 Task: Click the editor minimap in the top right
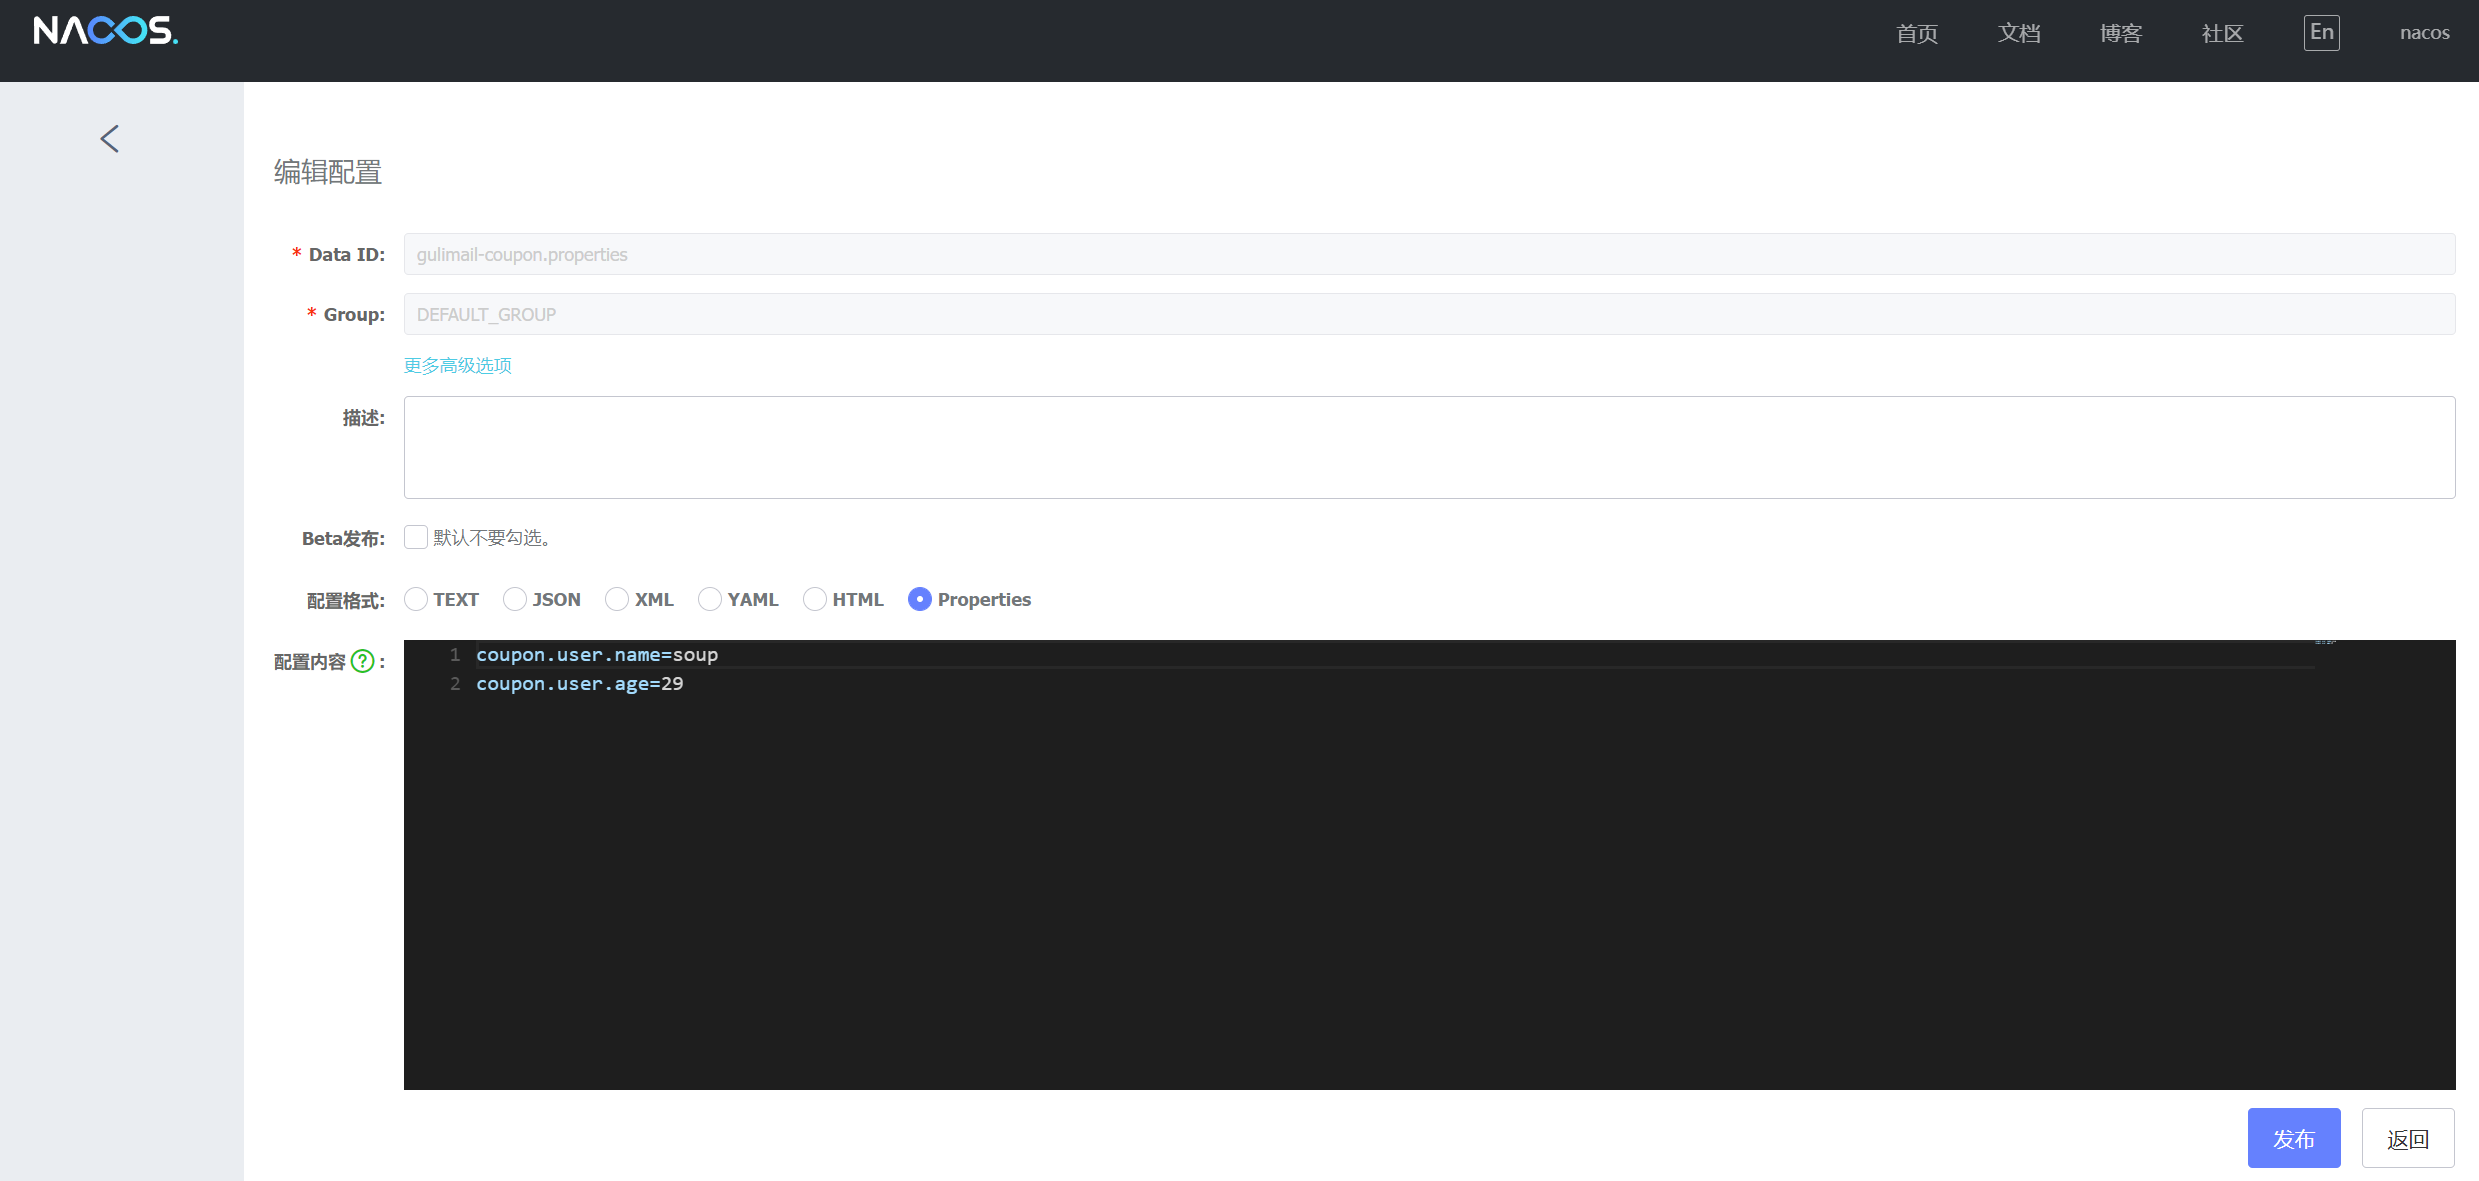(2325, 643)
